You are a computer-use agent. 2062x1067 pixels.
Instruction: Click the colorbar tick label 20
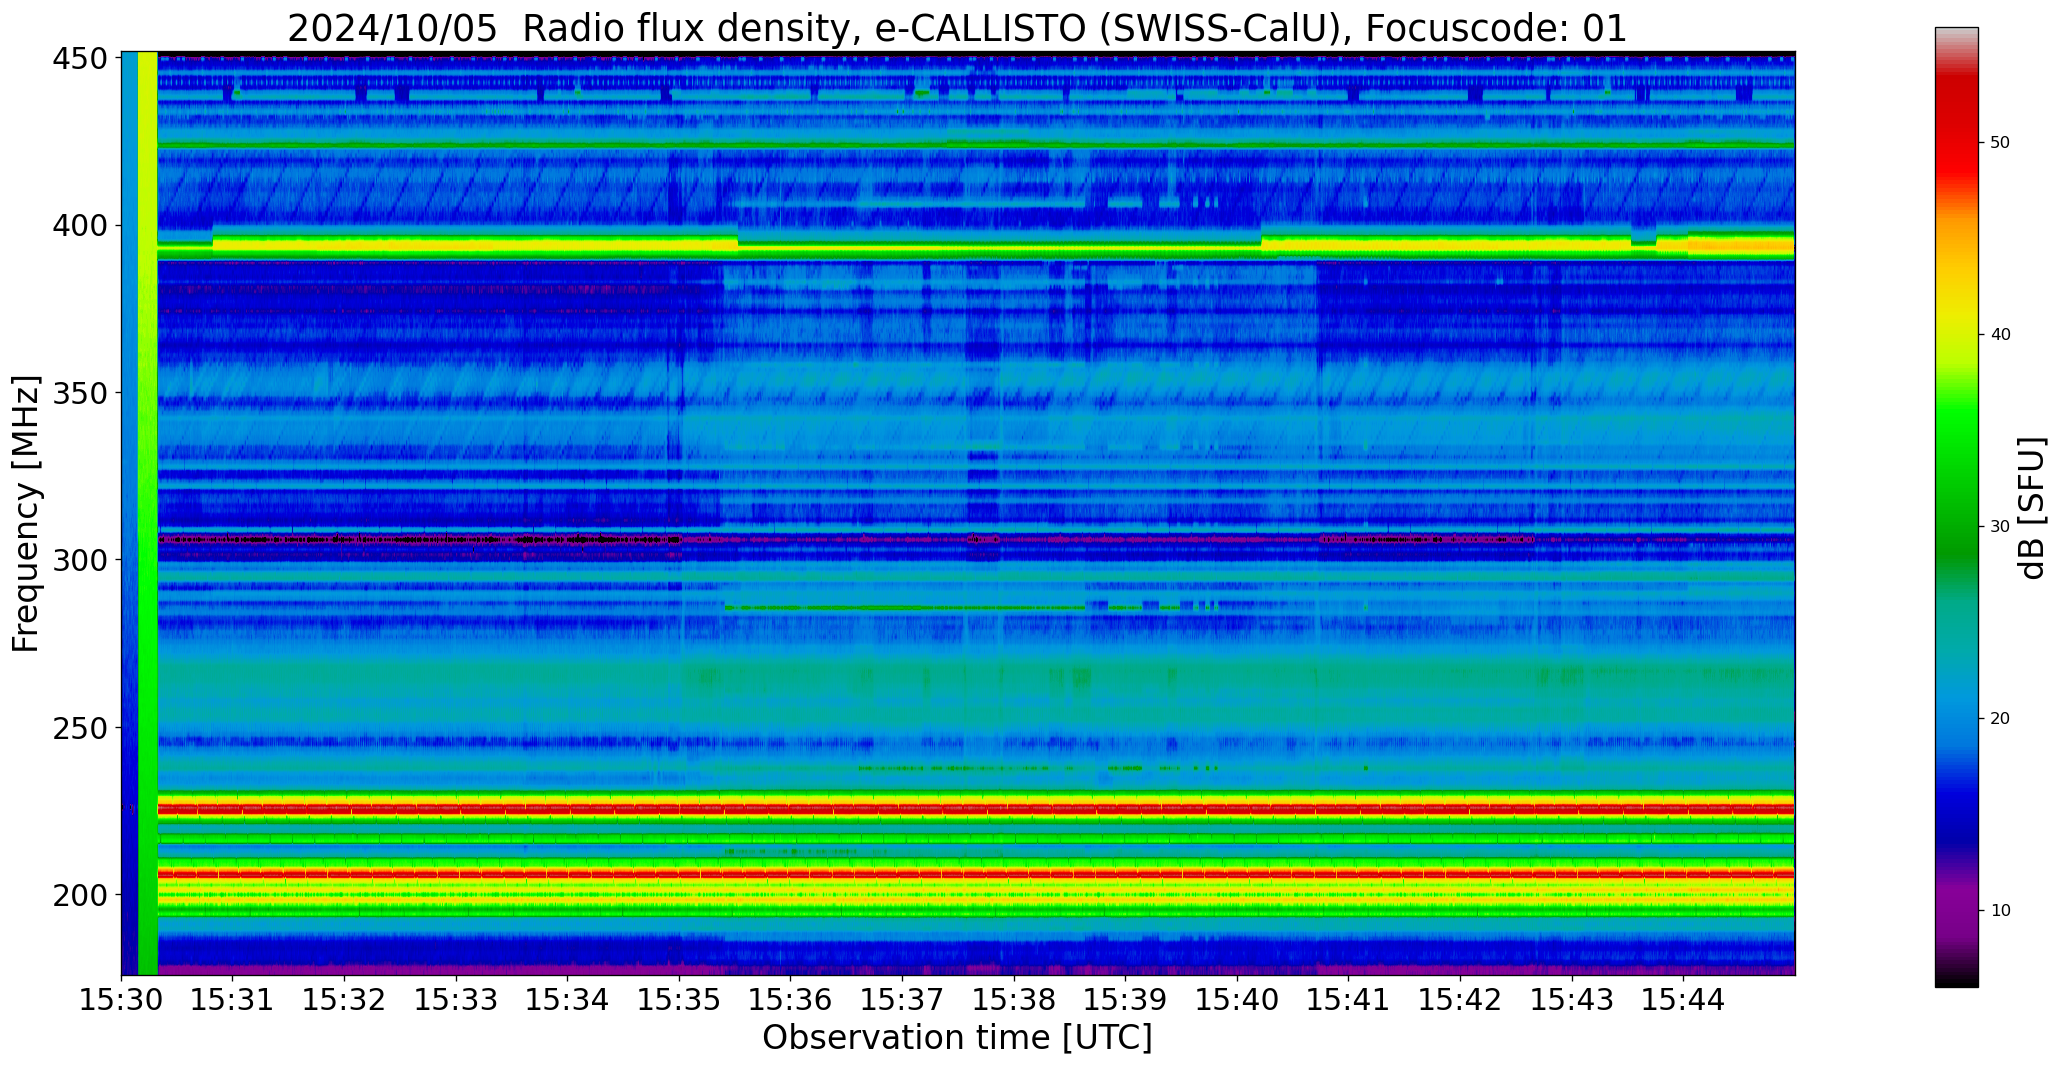(x=2000, y=719)
